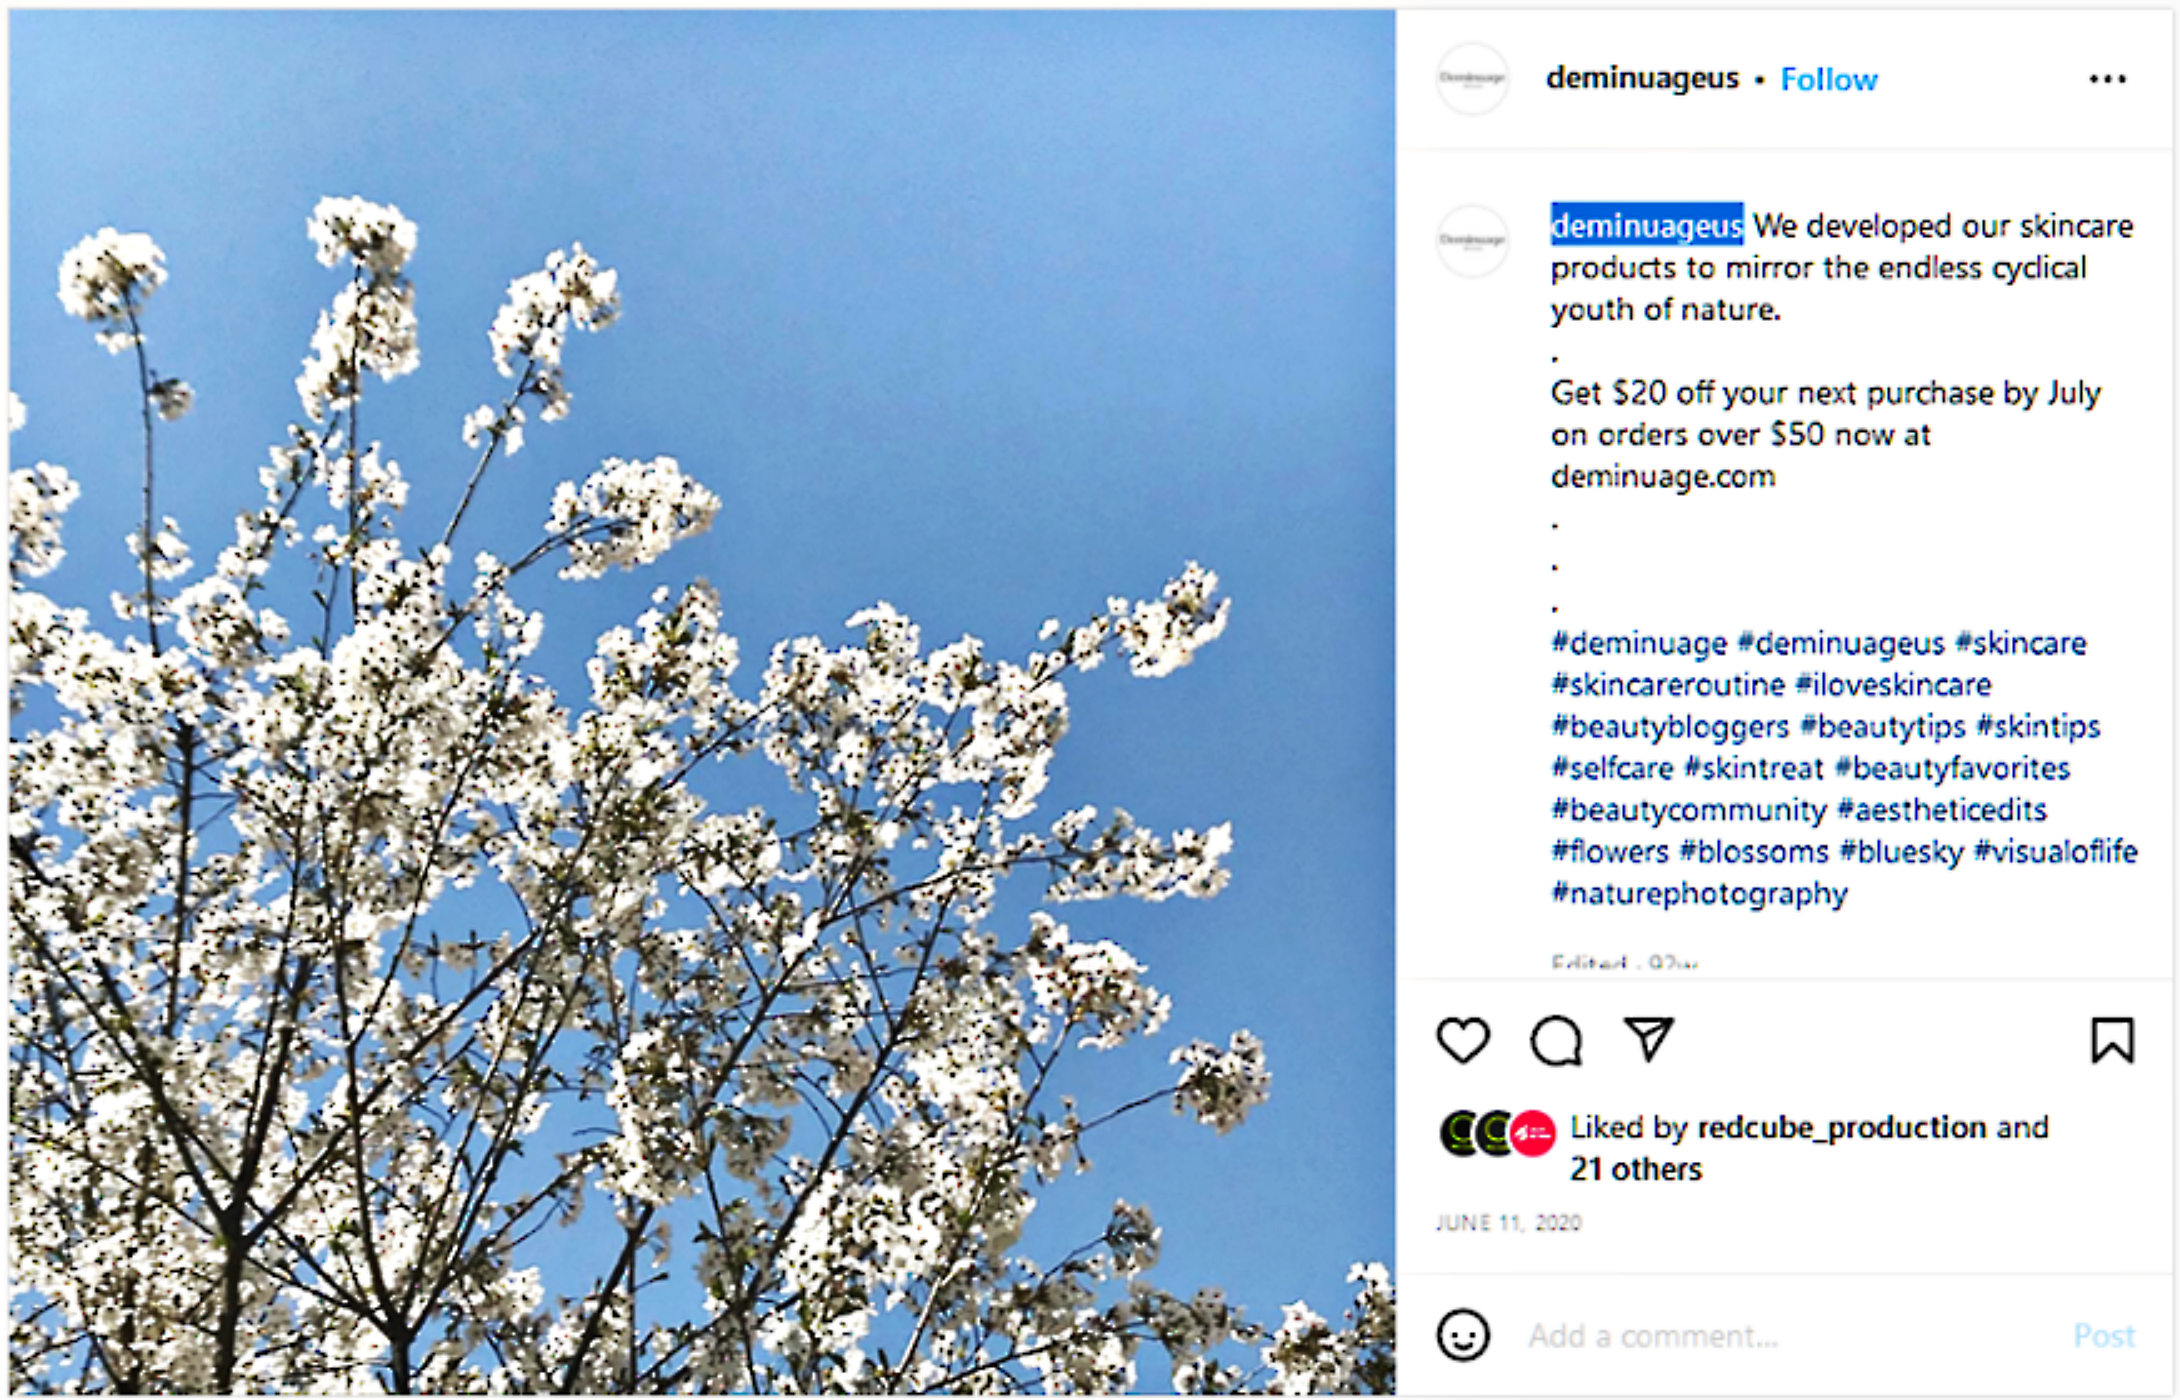Screen dimensions: 2180x1400
Task: Open the three-dot more options menu
Action: coord(2107,79)
